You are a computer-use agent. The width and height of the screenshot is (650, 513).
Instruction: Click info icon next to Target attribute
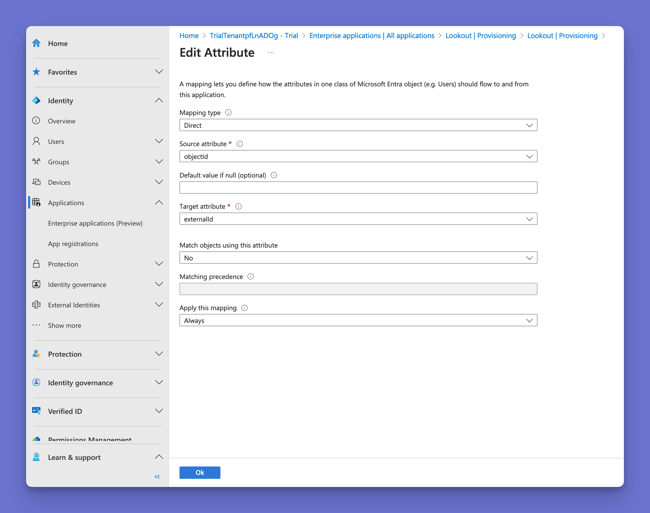tap(239, 206)
